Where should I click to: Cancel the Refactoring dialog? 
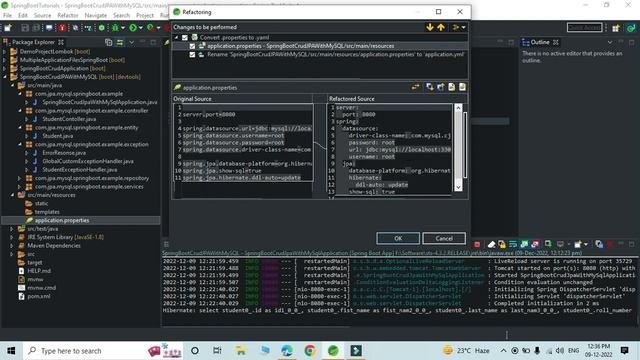(x=444, y=238)
